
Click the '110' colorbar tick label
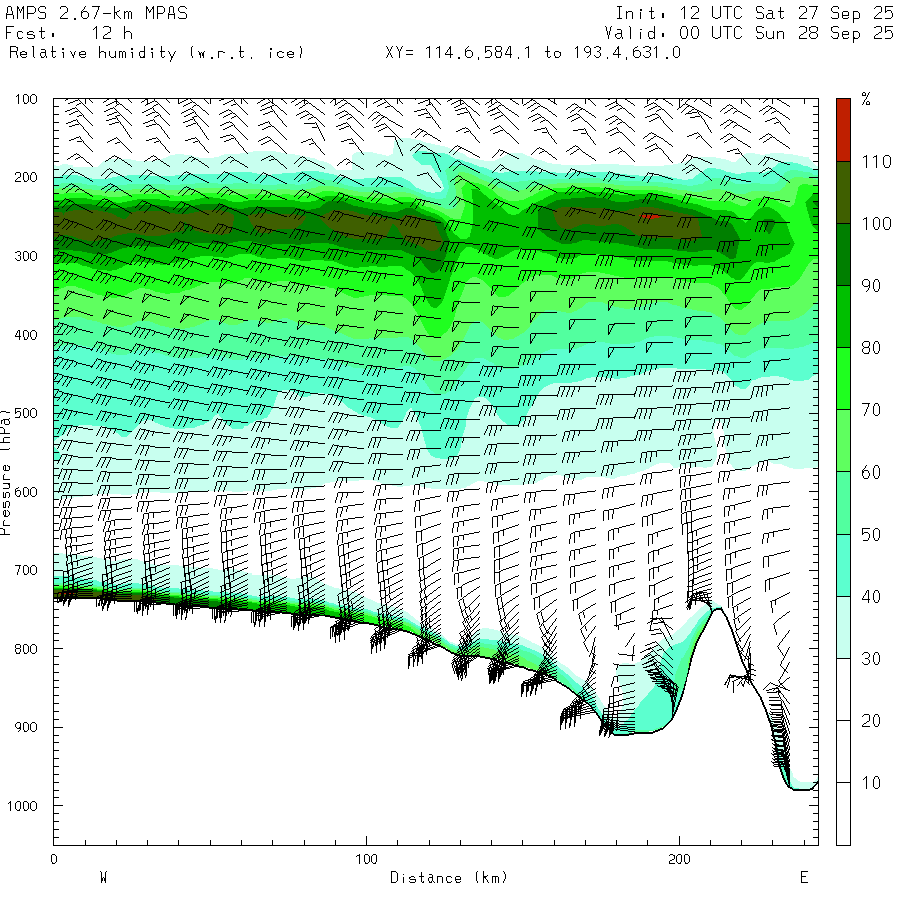pos(876,161)
